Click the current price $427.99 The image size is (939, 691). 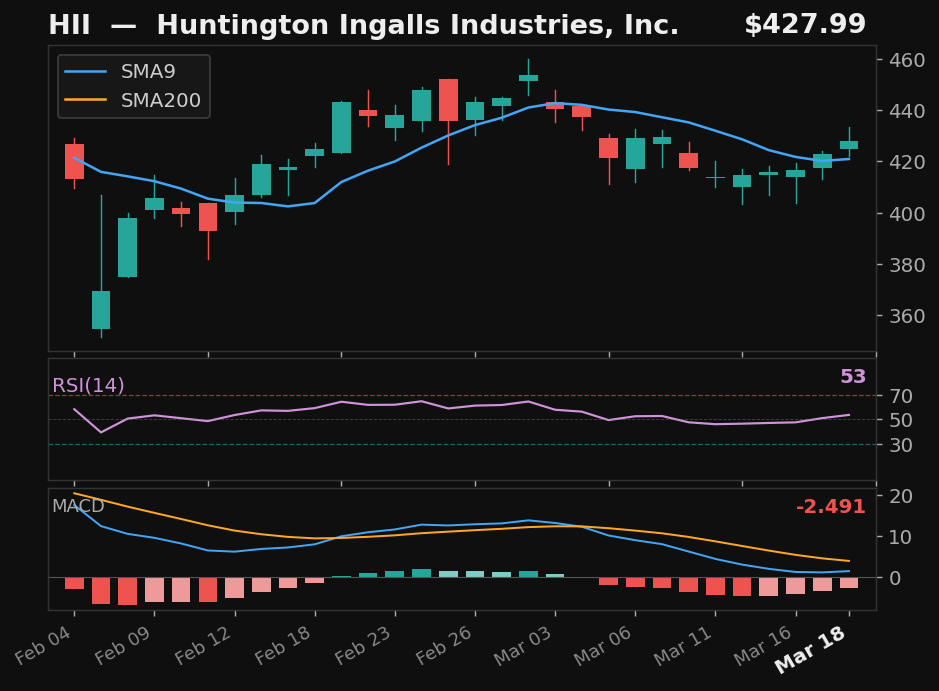pyautogui.click(x=807, y=23)
